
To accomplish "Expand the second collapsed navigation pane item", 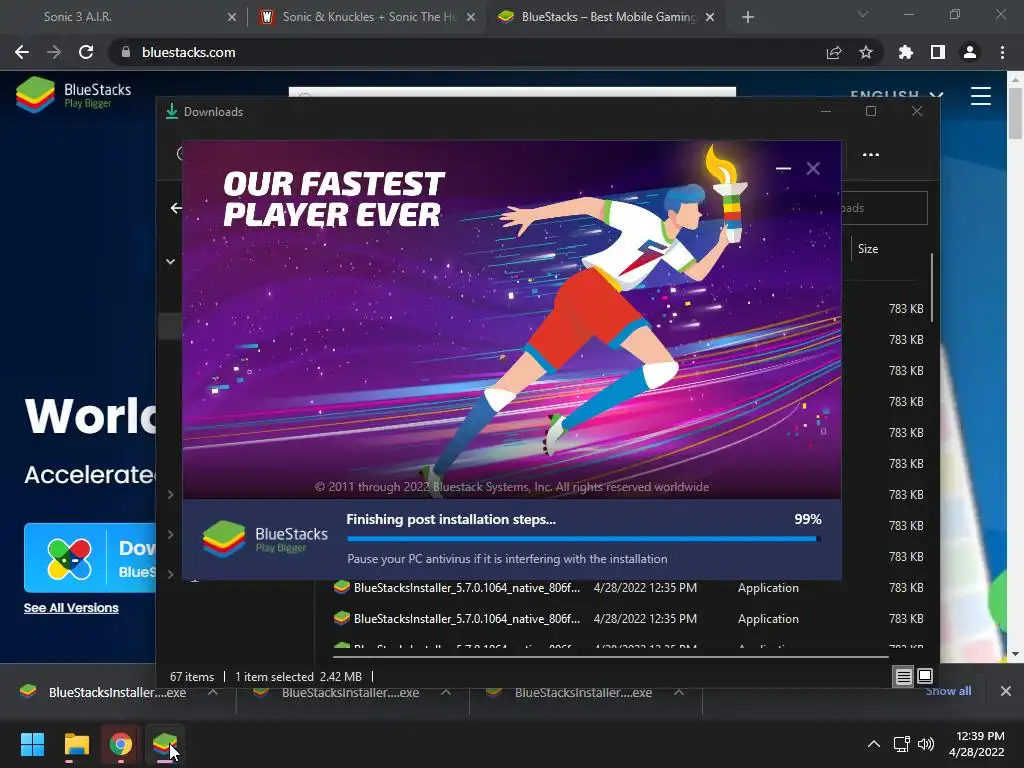I will (x=170, y=534).
